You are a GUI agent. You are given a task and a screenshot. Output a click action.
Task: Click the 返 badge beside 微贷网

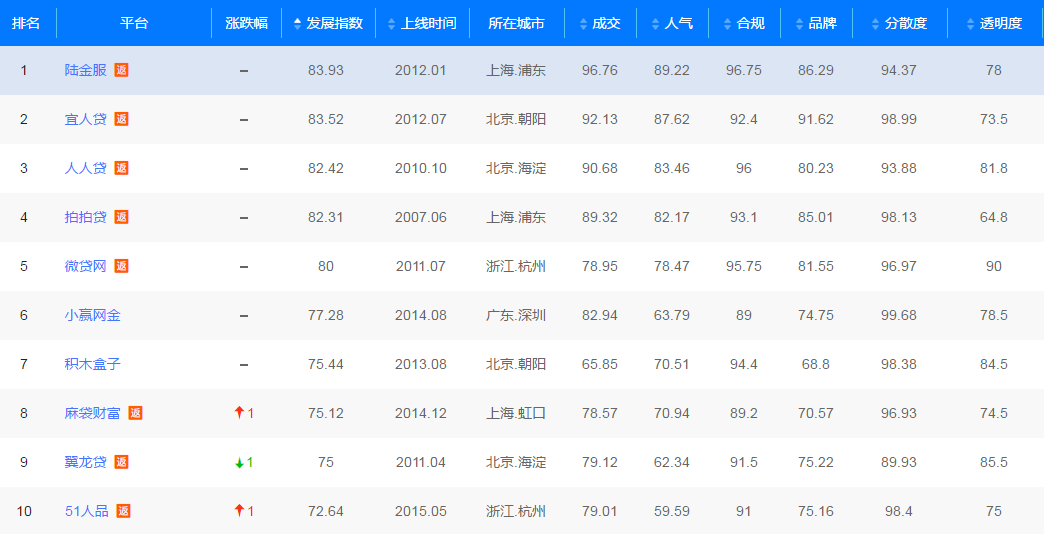[x=121, y=266]
